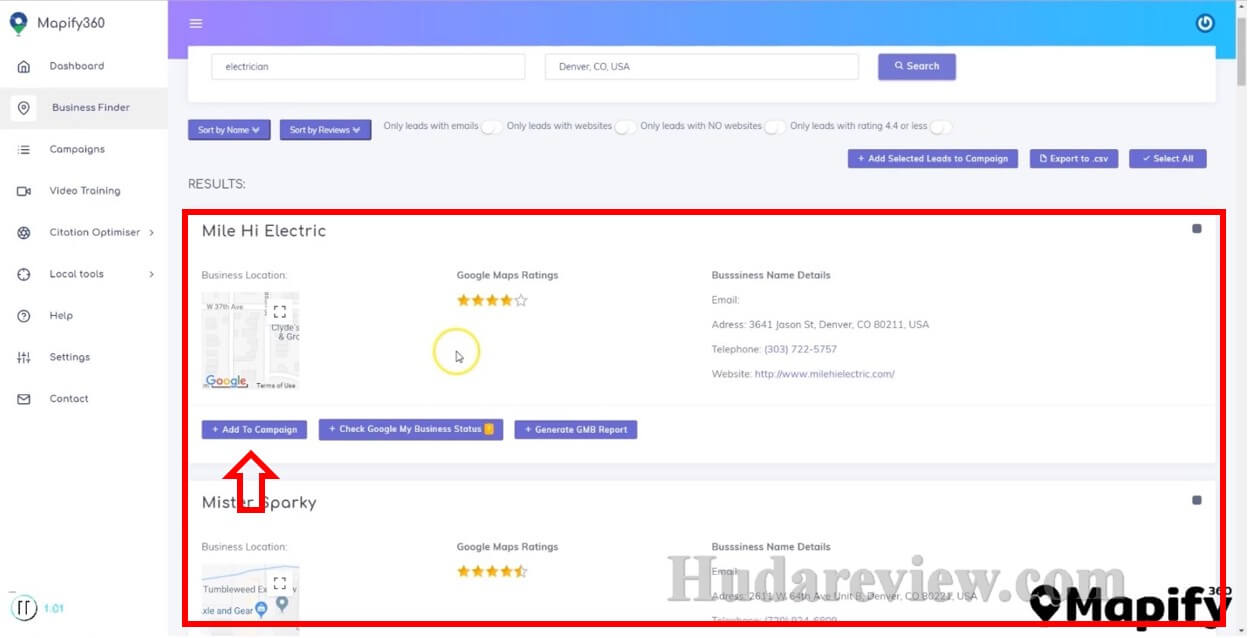The height and width of the screenshot is (638, 1249).
Task: Click the Local tools crosshair icon
Action: [24, 274]
